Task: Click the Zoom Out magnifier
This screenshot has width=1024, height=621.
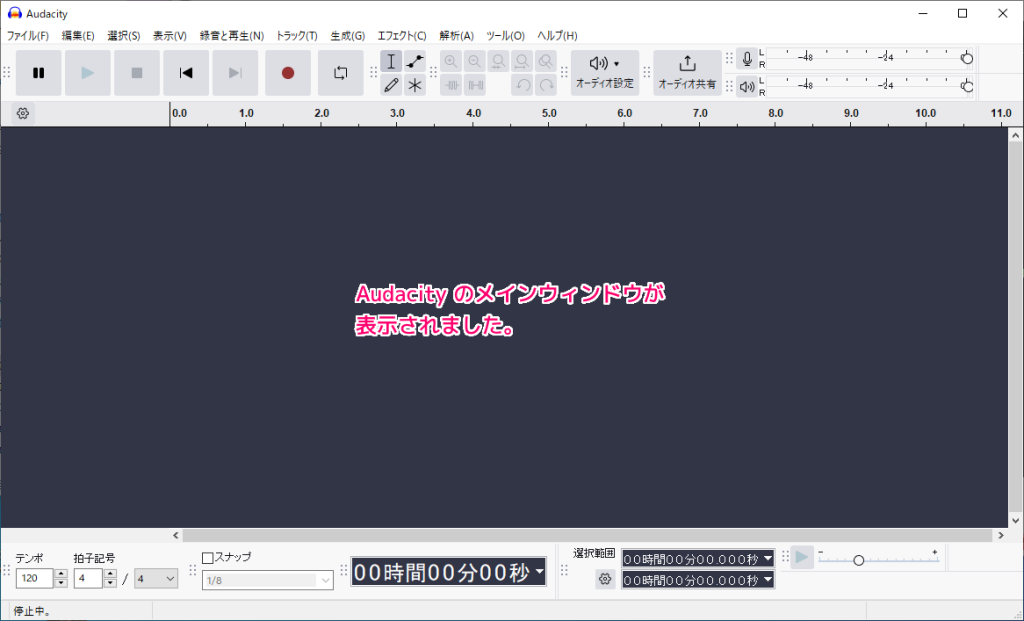Action: [x=475, y=61]
